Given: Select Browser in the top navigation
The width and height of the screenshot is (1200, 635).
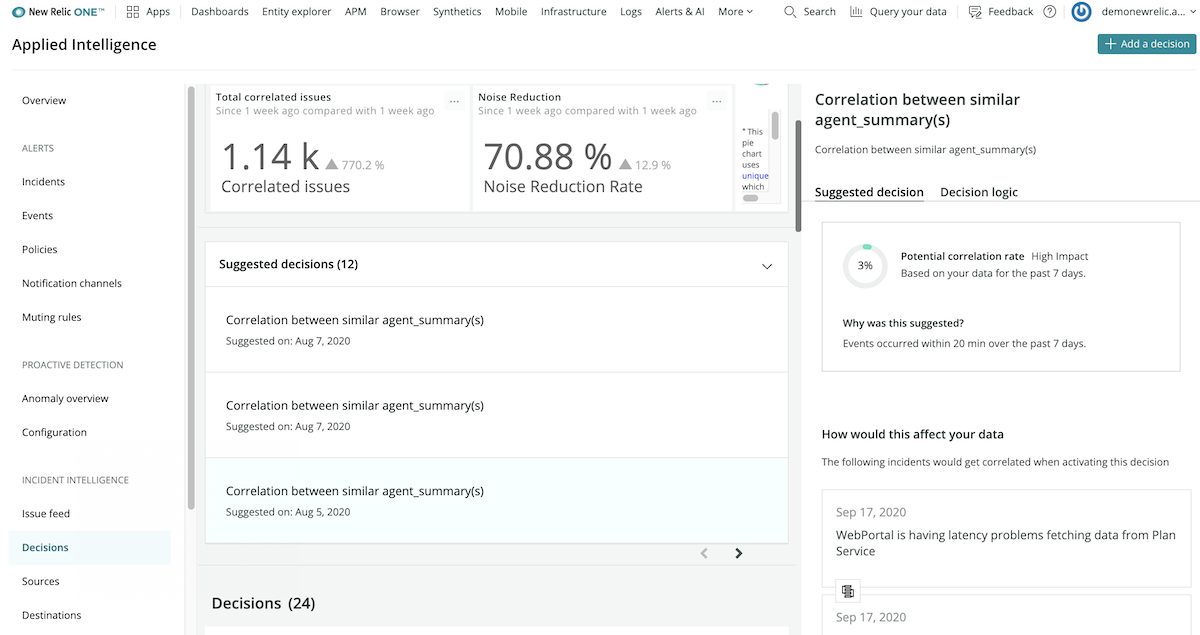Looking at the screenshot, I should 400,12.
